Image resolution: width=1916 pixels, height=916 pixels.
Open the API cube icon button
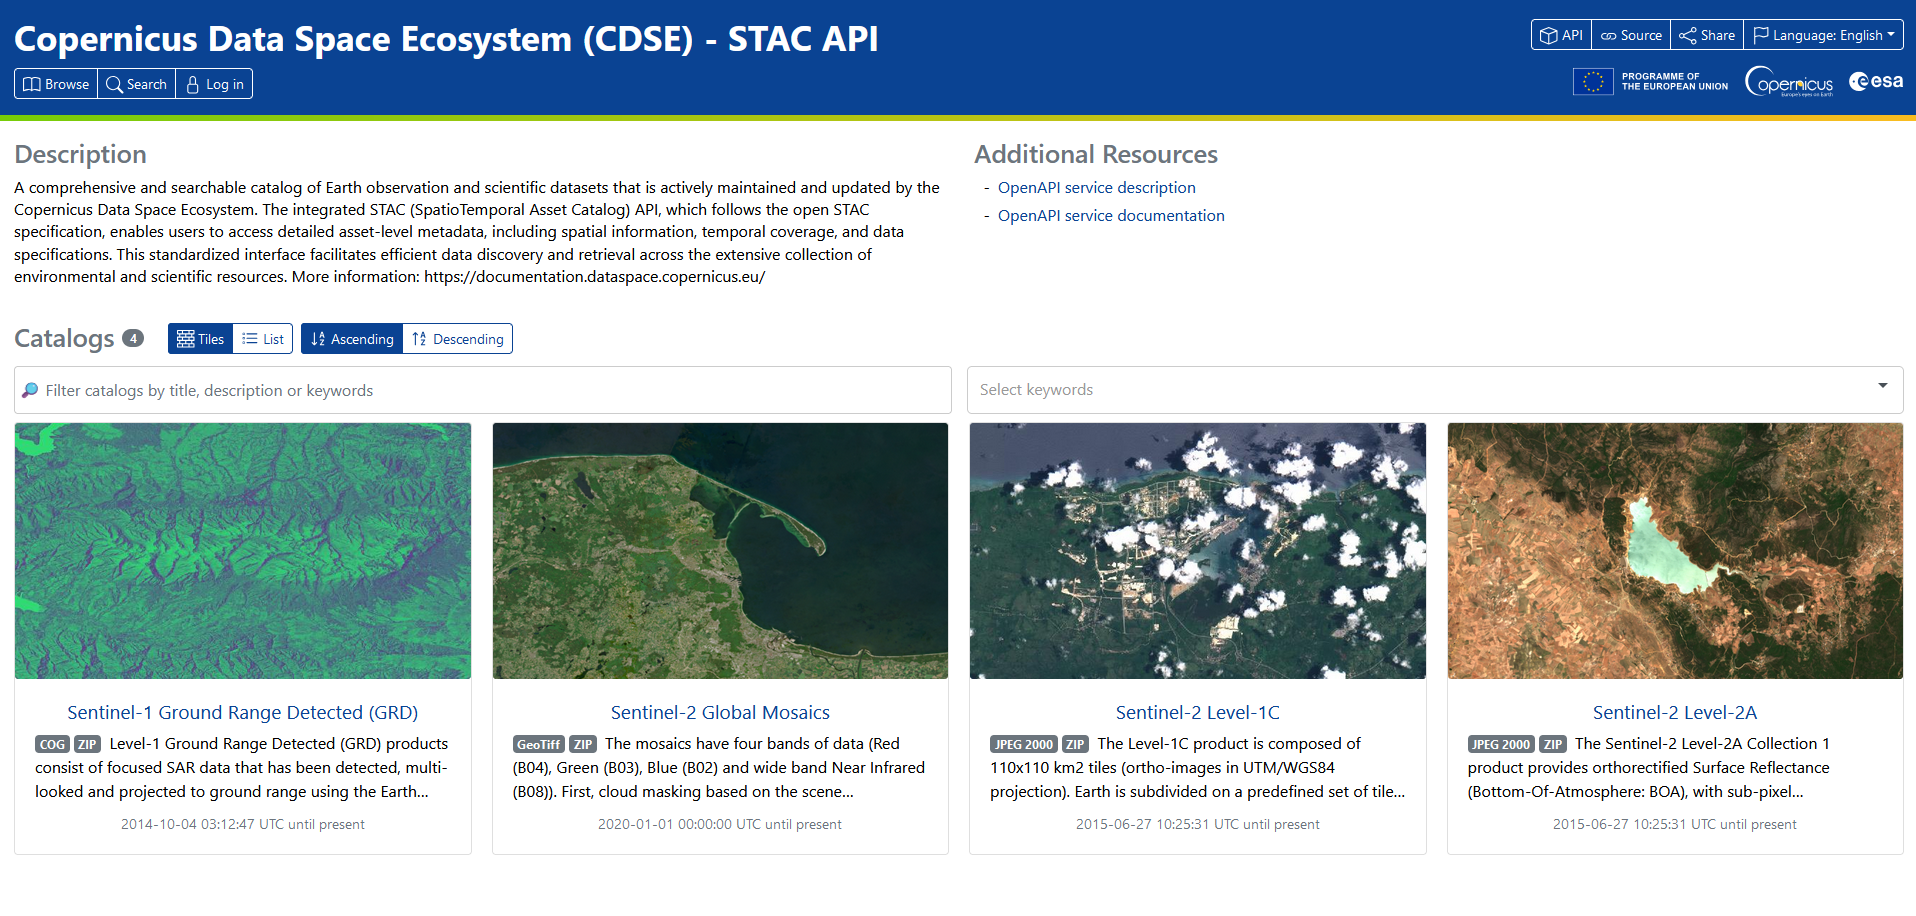click(x=1561, y=35)
